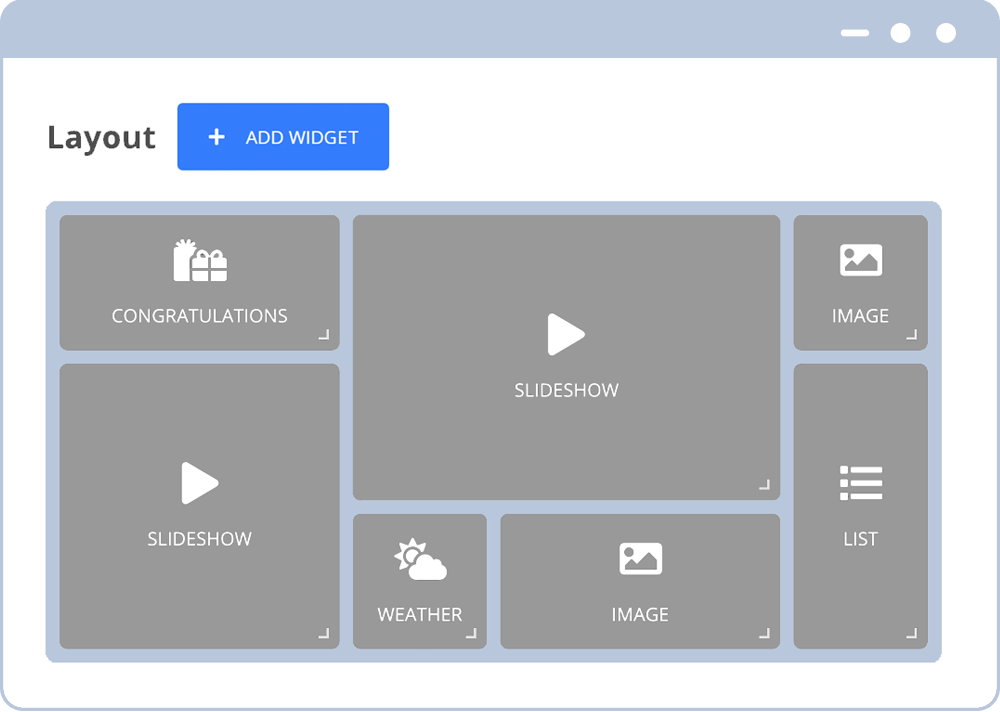The width and height of the screenshot is (1000, 712).
Task: Click resize handle of left Slideshow widget
Action: (x=324, y=633)
